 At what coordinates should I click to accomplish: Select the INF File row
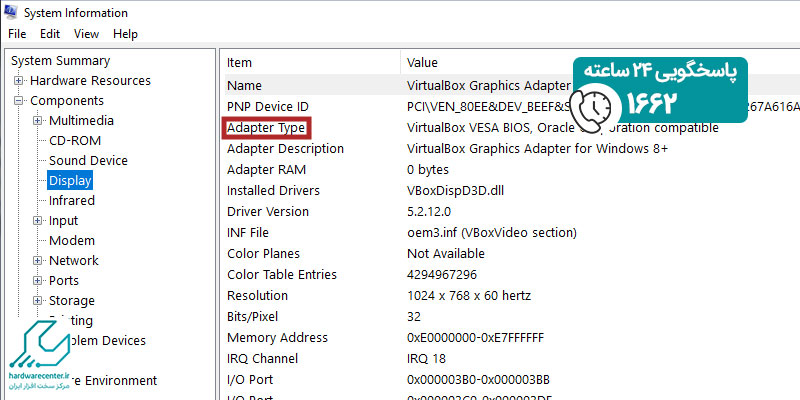(512, 233)
